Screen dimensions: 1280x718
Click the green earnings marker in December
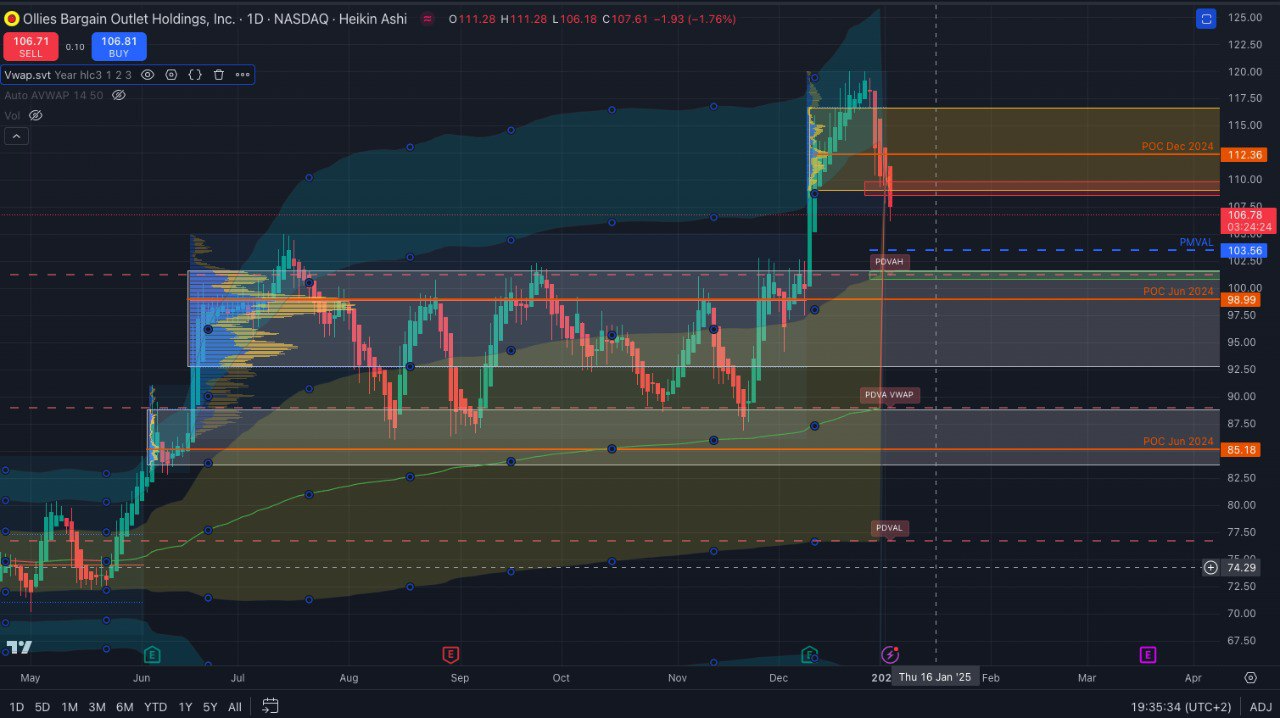810,655
